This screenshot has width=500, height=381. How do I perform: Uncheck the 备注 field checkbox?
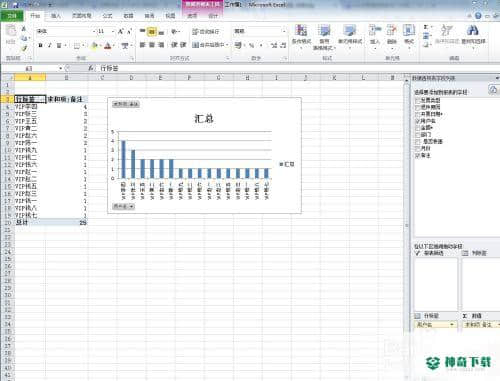[417, 155]
